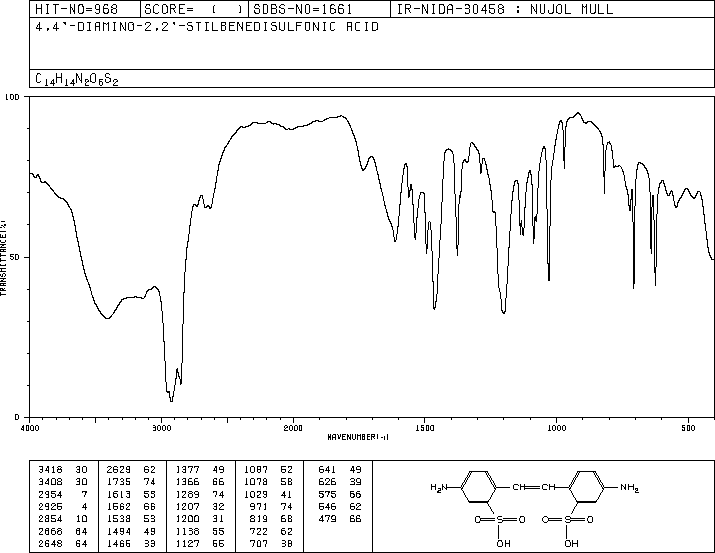The width and height of the screenshot is (715, 553).
Task: Click the 2000 wavenumber axis label
Action: (293, 428)
